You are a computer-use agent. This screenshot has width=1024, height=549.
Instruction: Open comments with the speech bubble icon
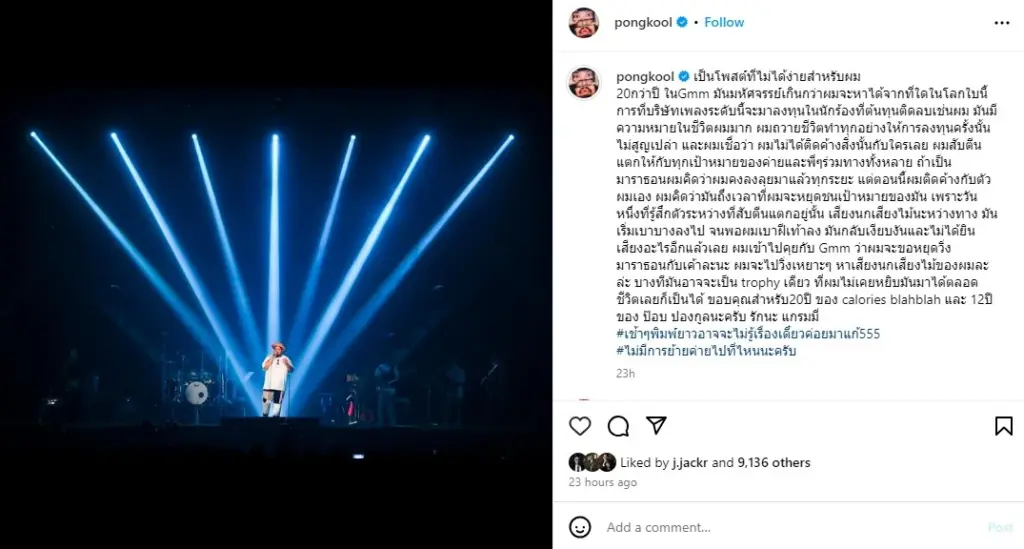pyautogui.click(x=618, y=426)
